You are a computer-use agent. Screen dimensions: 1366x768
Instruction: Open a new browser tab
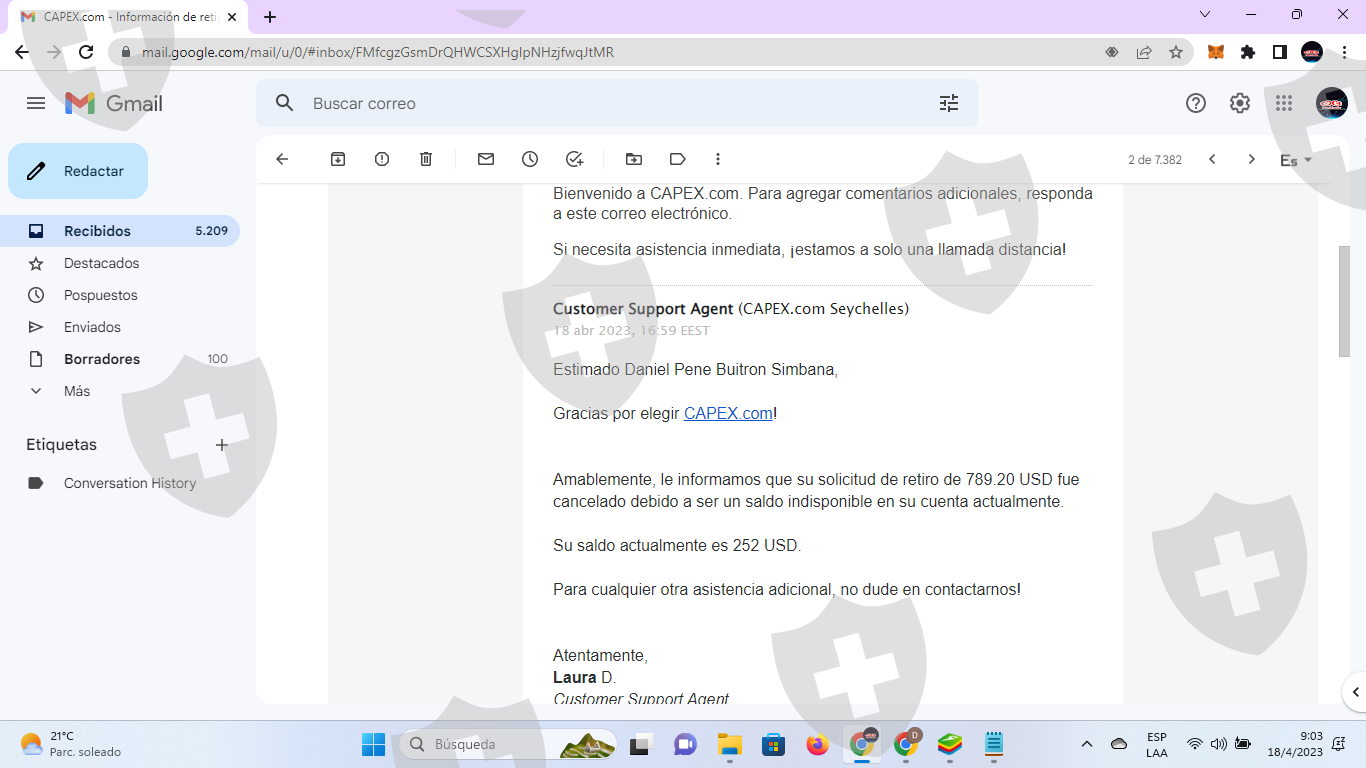tap(270, 17)
